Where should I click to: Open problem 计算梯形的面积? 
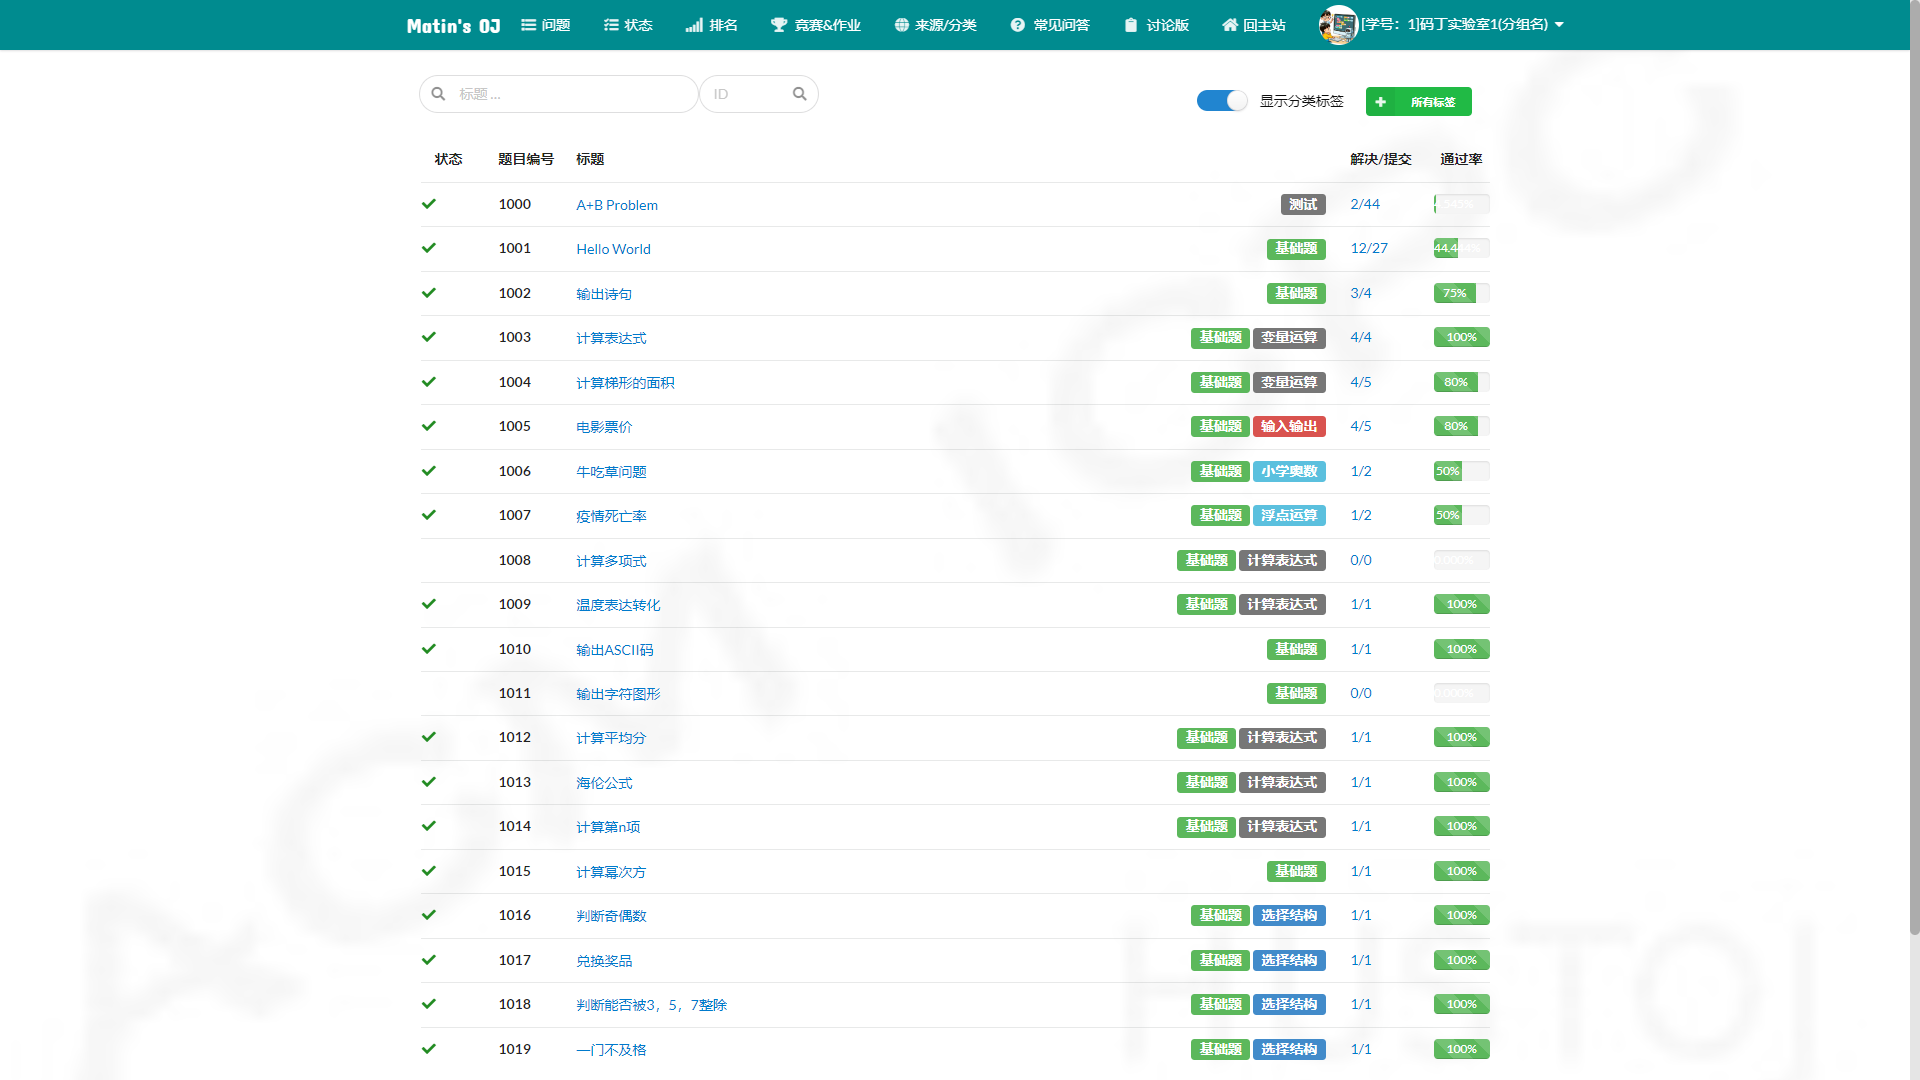point(625,383)
